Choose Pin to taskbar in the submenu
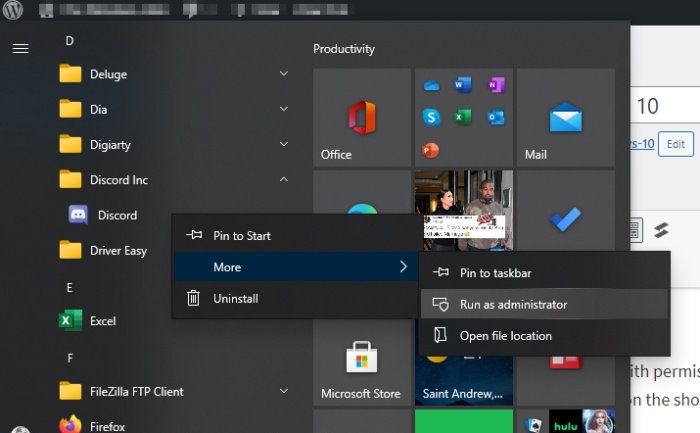 (x=545, y=273)
